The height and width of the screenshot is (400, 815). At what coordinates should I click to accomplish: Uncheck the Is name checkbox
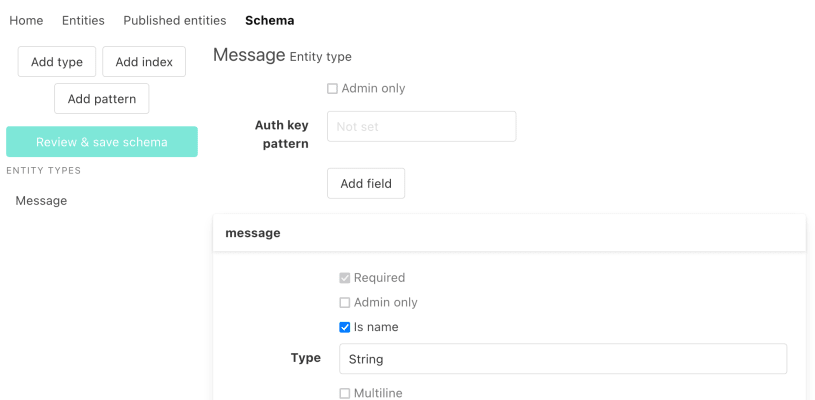click(x=345, y=327)
